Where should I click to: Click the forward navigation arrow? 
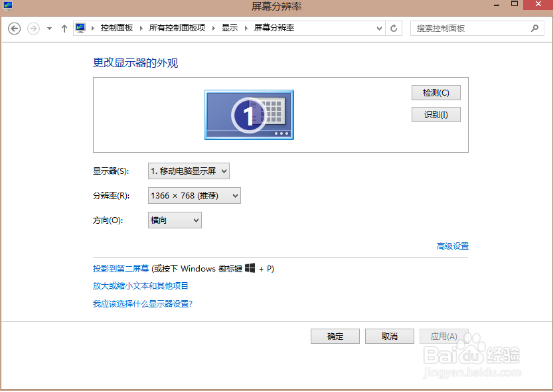tap(34, 28)
